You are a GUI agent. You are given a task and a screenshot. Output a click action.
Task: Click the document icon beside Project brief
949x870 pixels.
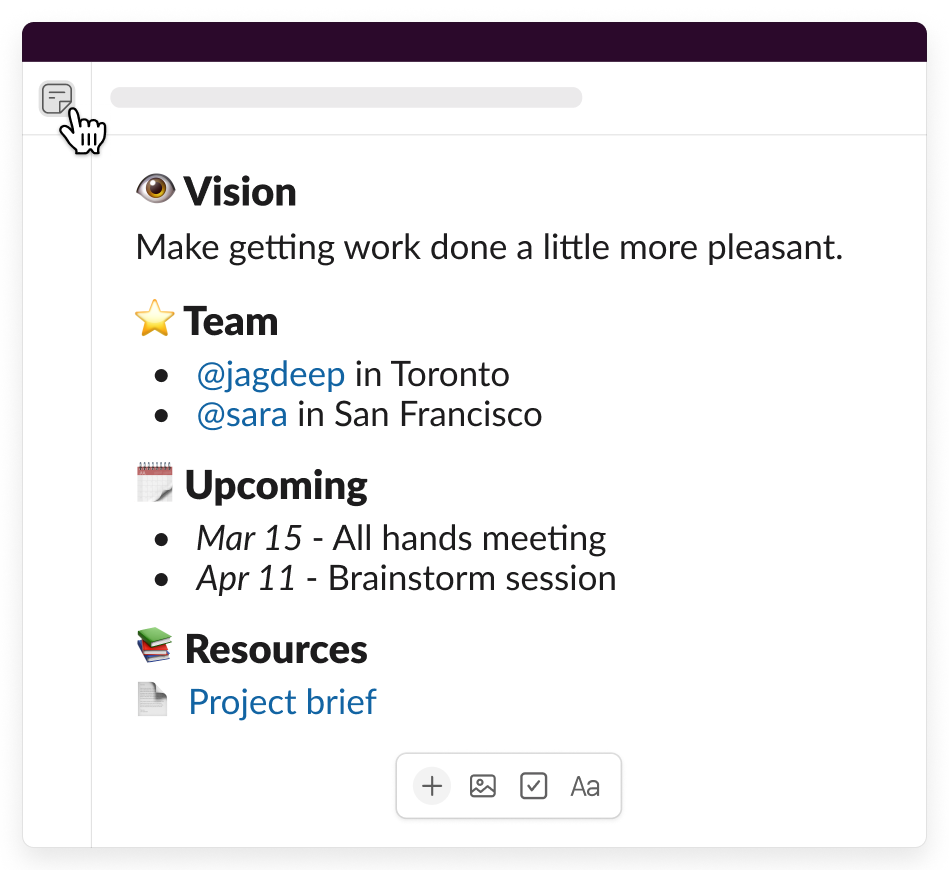coord(153,699)
